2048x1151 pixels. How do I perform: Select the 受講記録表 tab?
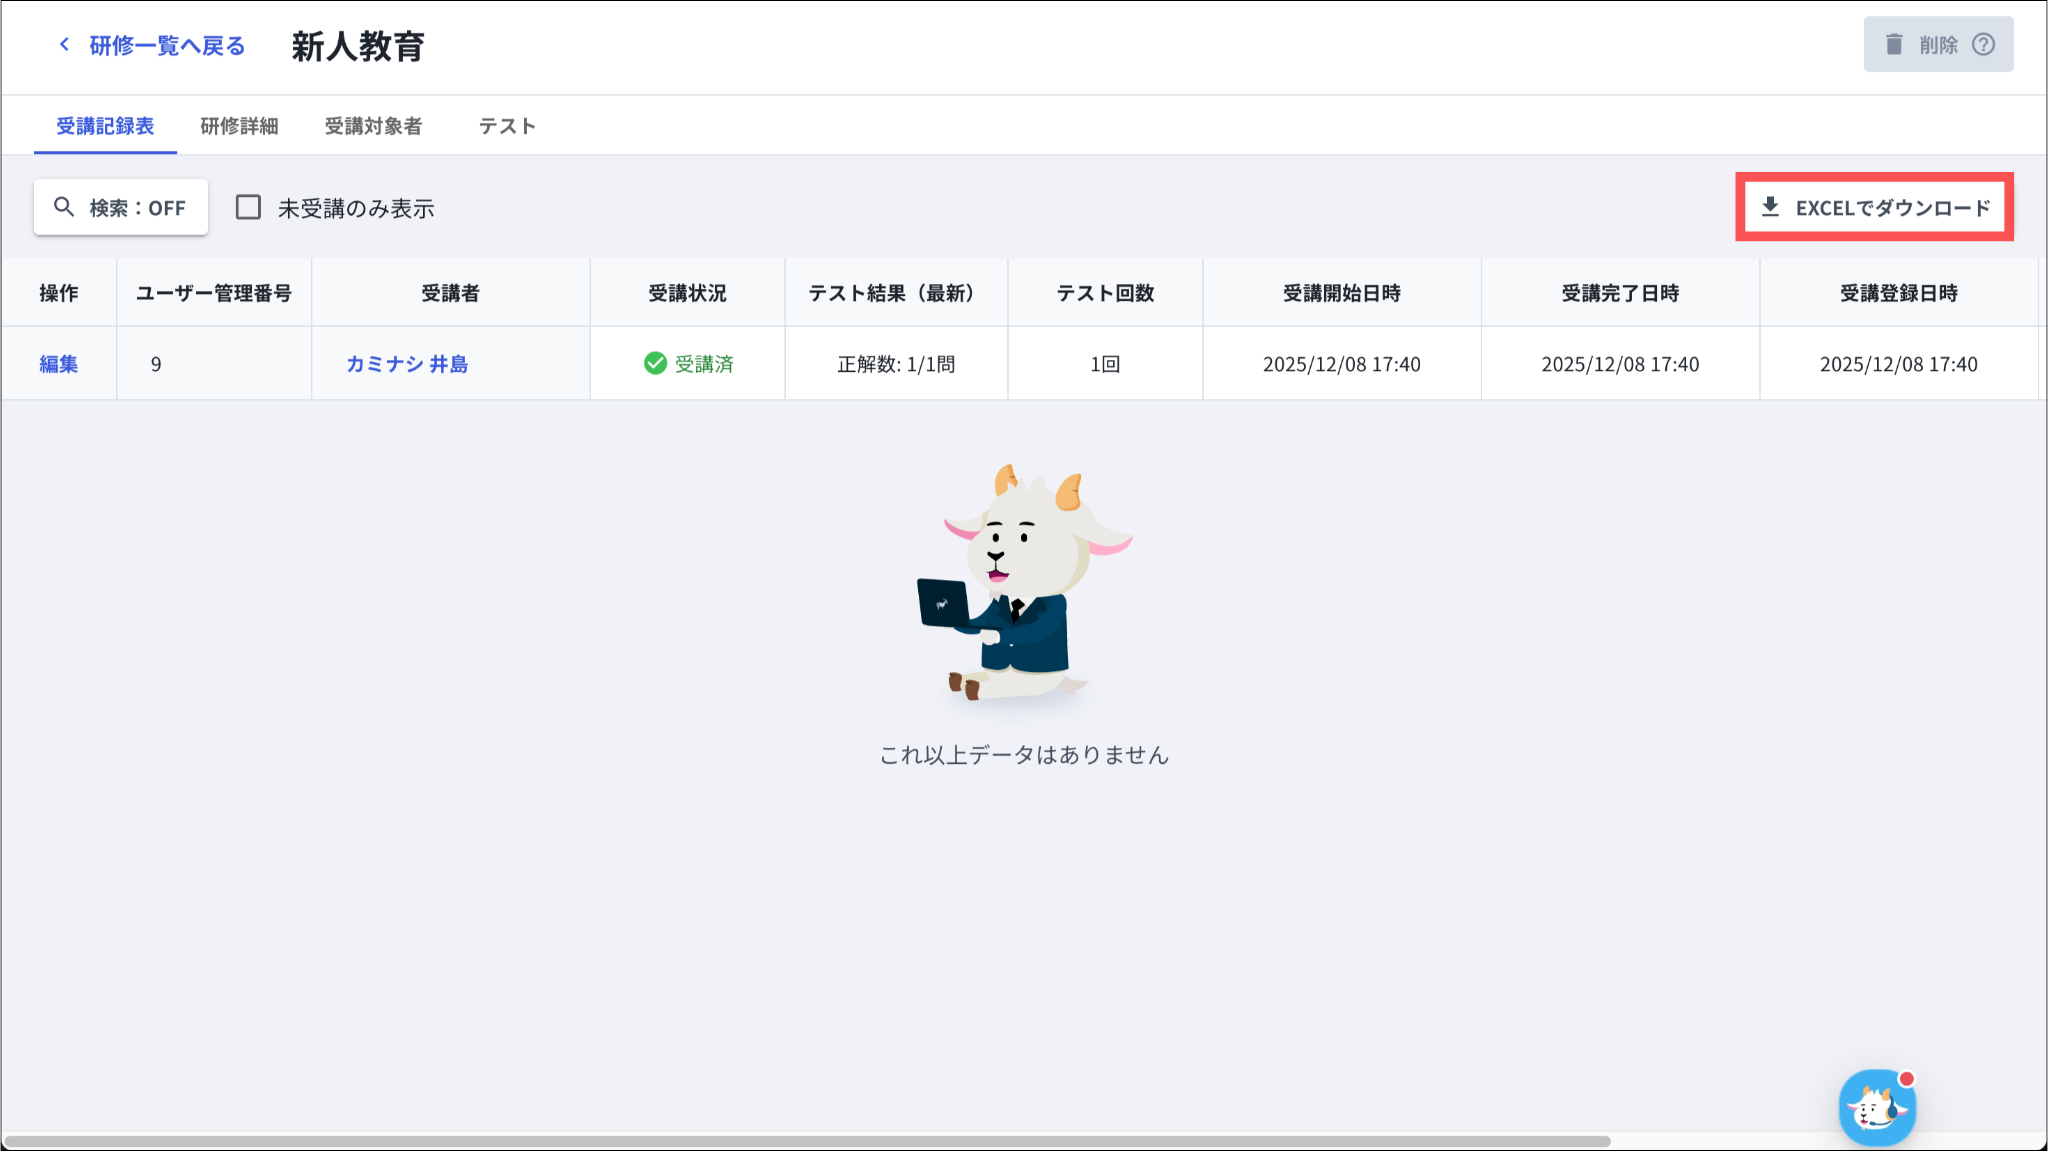tap(105, 126)
